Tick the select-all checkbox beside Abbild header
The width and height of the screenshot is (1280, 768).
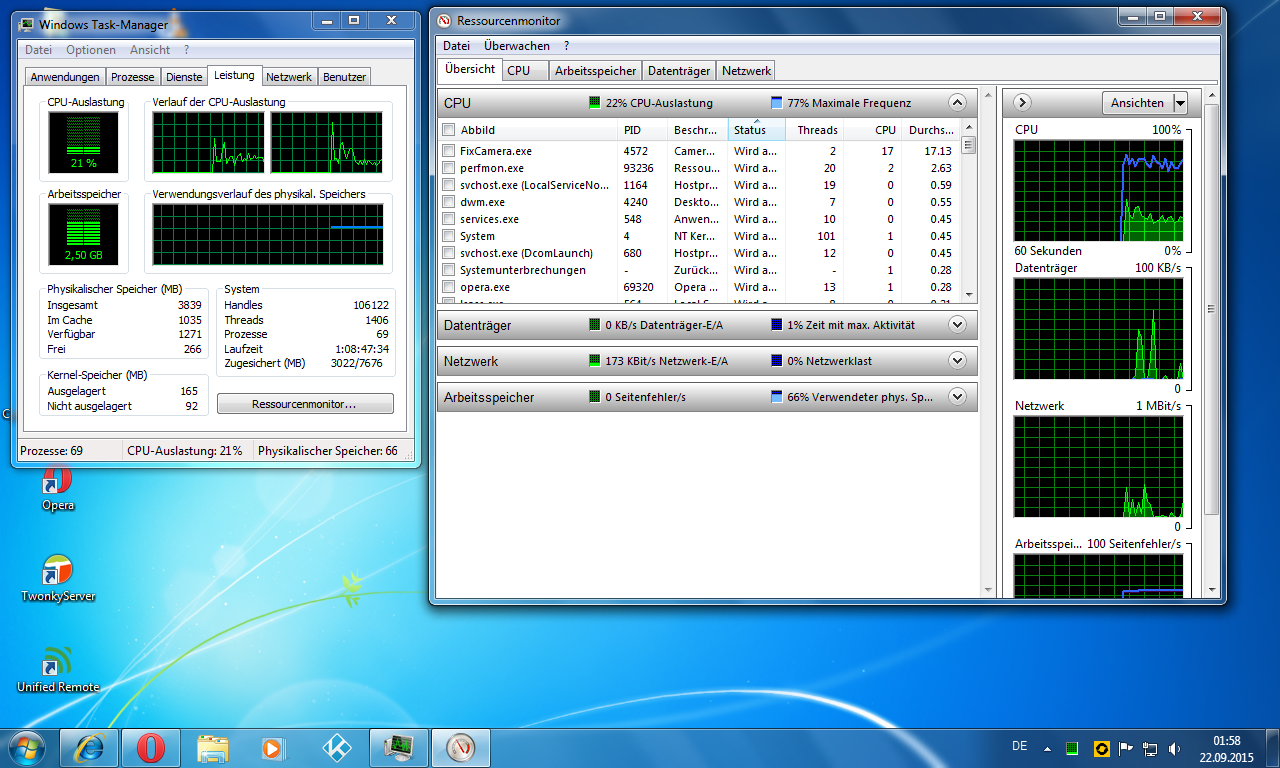448,130
